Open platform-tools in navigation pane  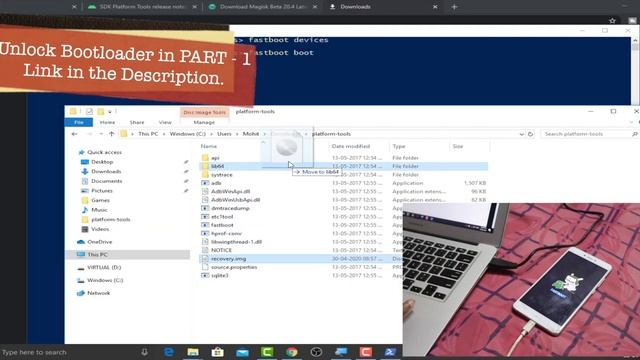111,220
